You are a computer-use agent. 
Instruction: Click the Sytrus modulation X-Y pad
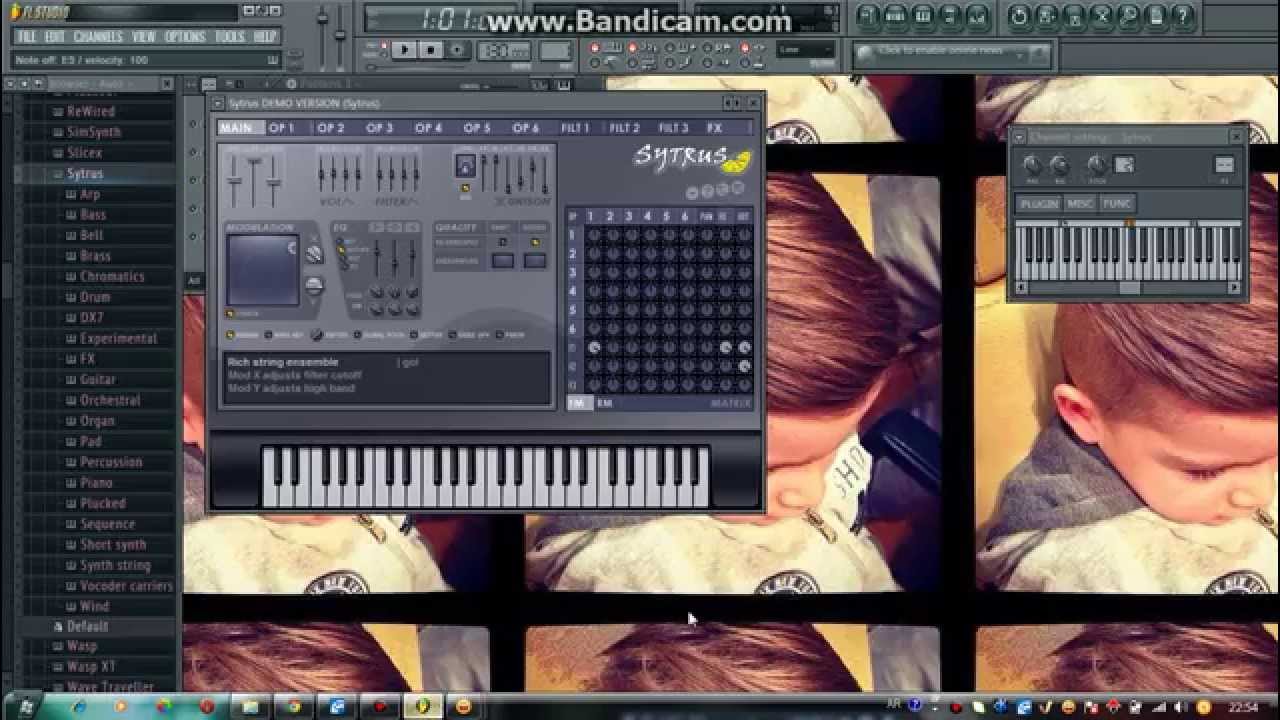263,270
